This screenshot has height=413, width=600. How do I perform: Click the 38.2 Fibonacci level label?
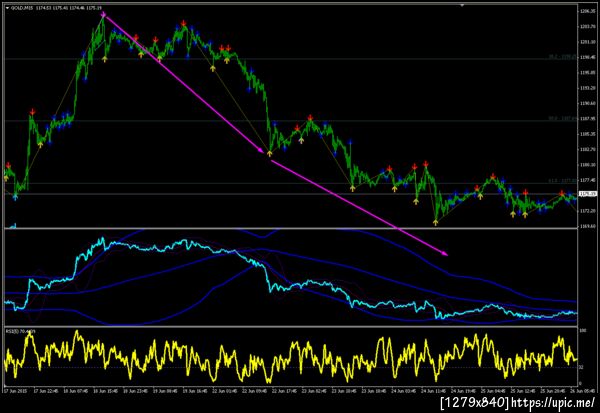click(562, 57)
